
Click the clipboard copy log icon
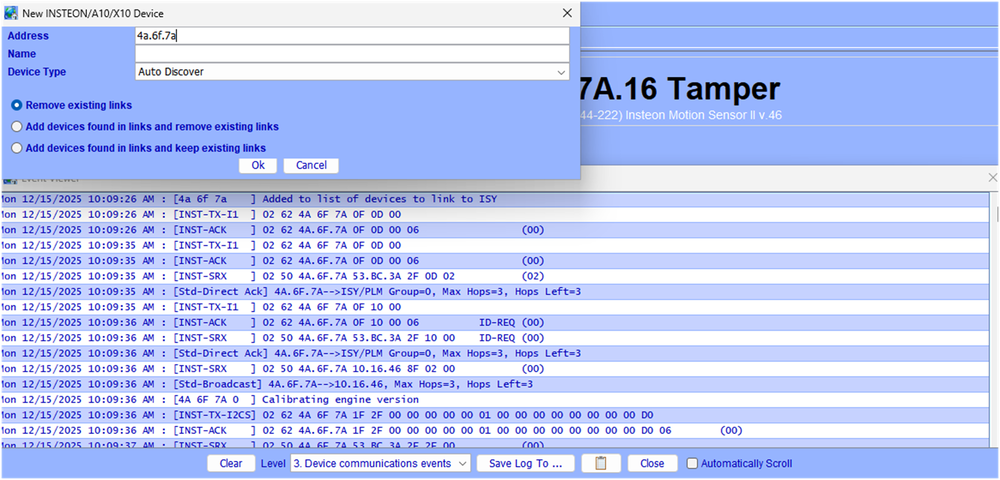(601, 464)
